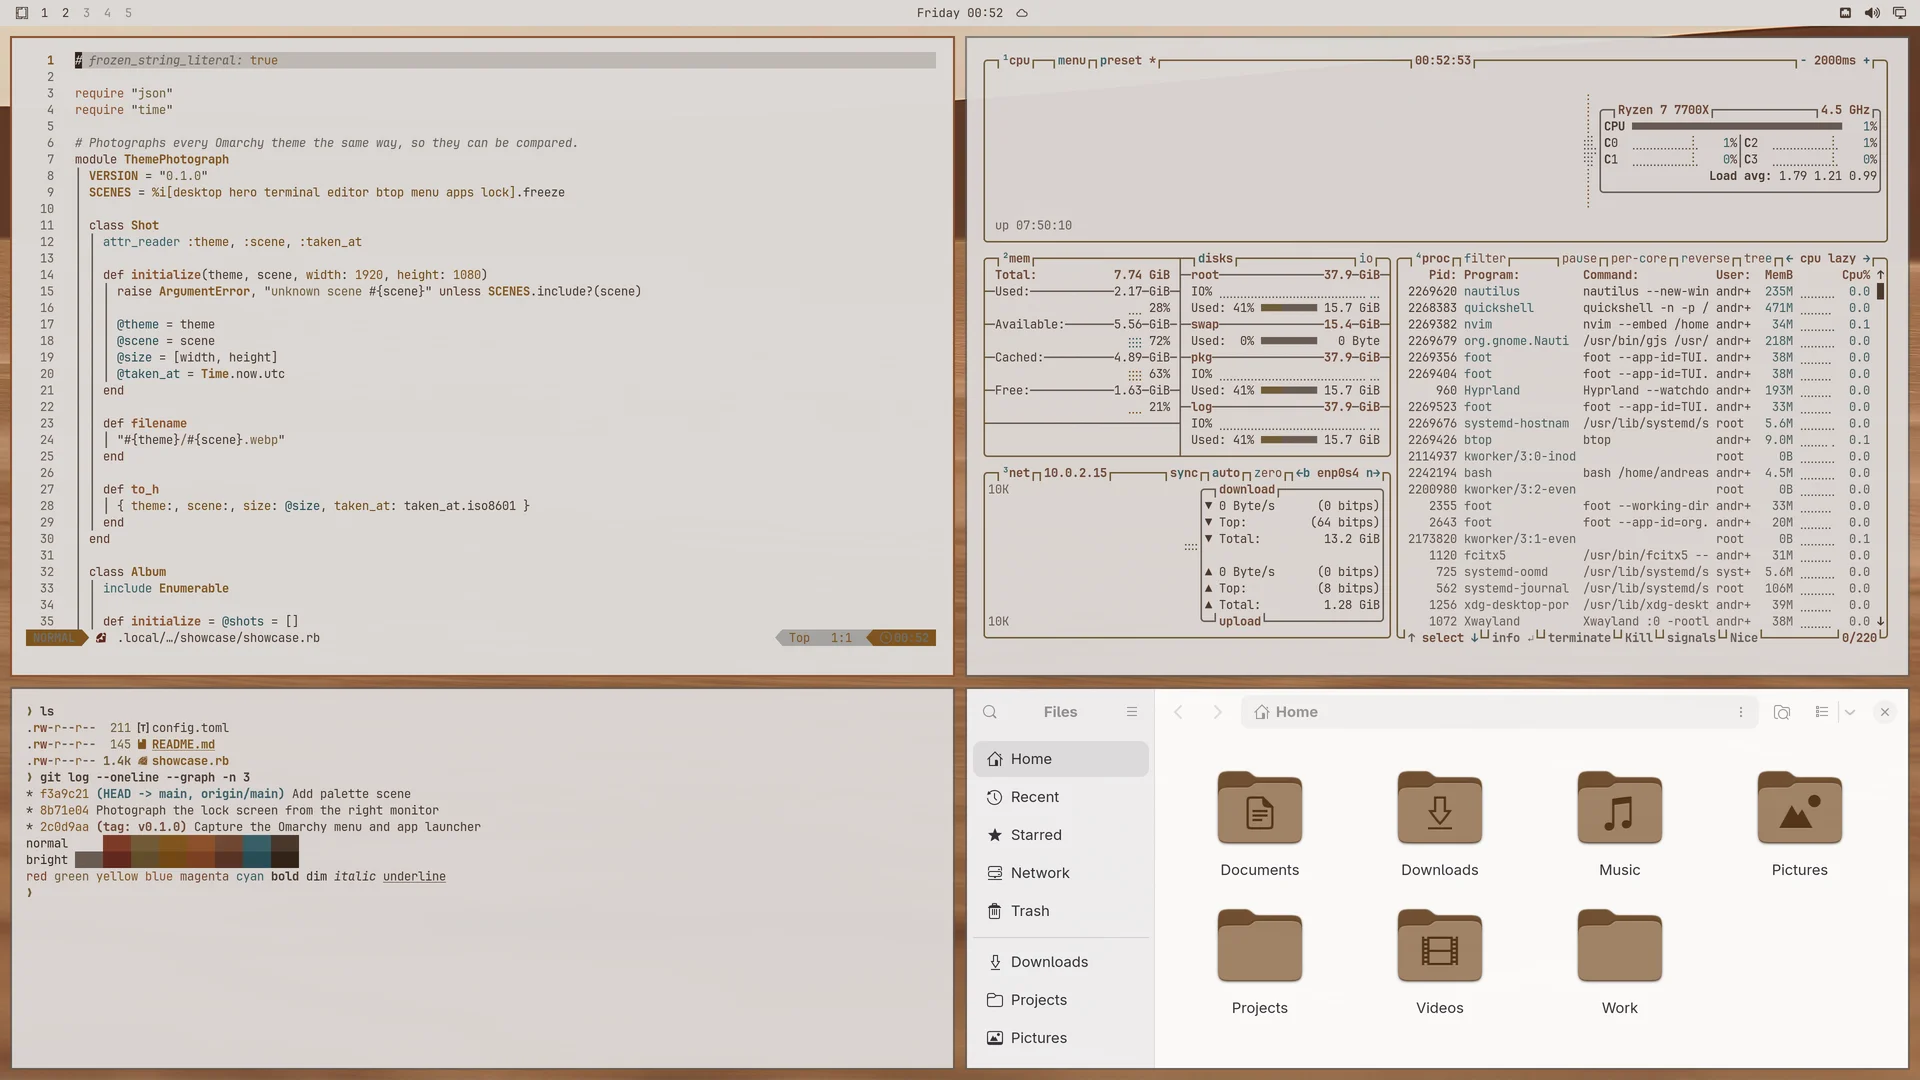Select Recent in the Files sidebar
Screen dimensions: 1920x1080
[x=1061, y=797]
